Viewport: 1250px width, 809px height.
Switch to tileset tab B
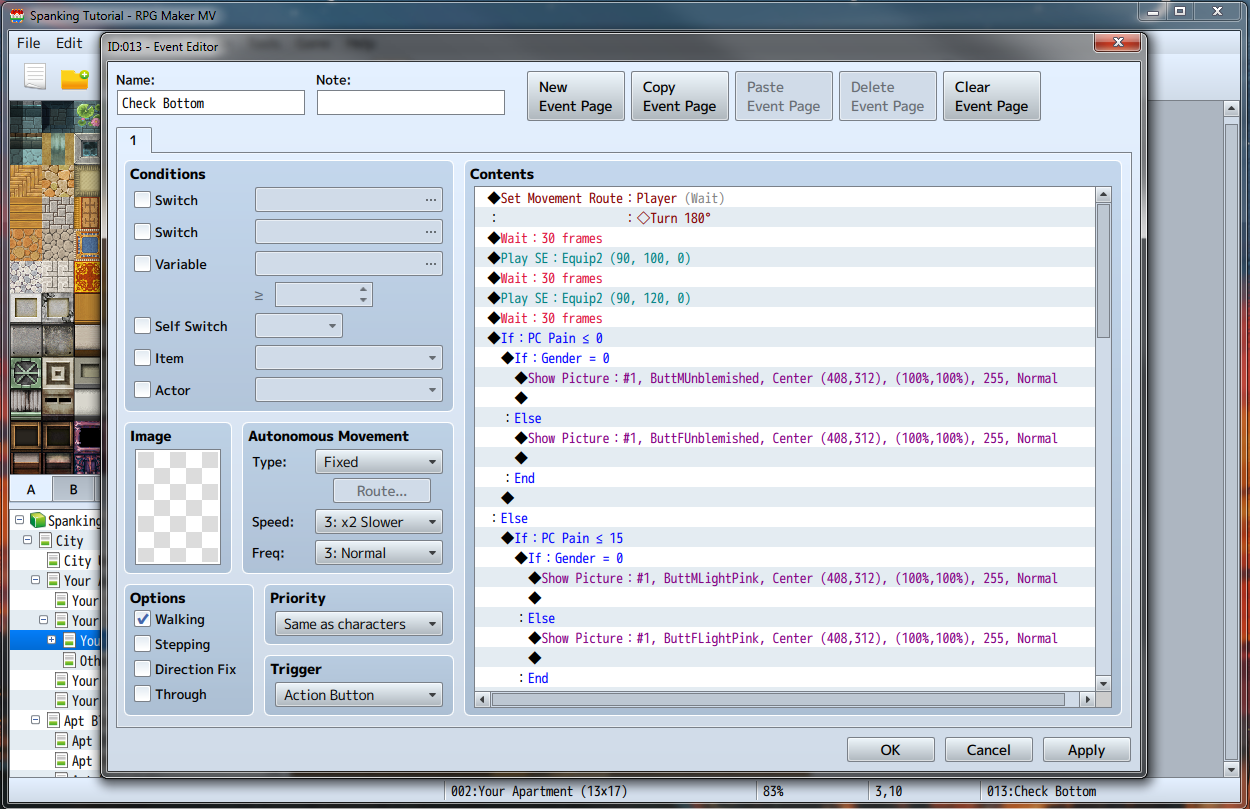click(73, 489)
